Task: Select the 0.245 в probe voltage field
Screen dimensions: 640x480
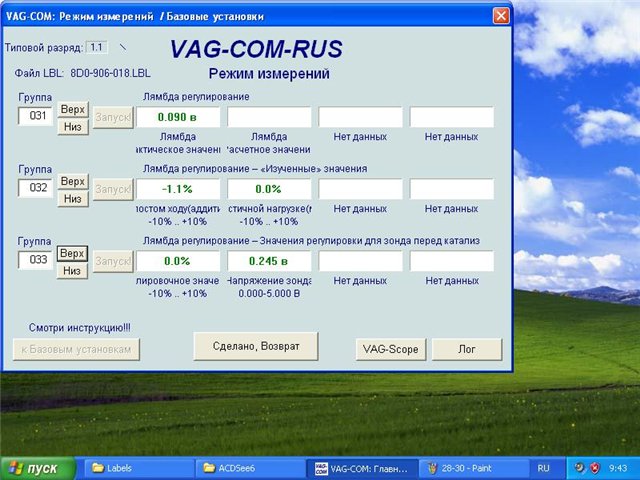Action: click(x=269, y=261)
